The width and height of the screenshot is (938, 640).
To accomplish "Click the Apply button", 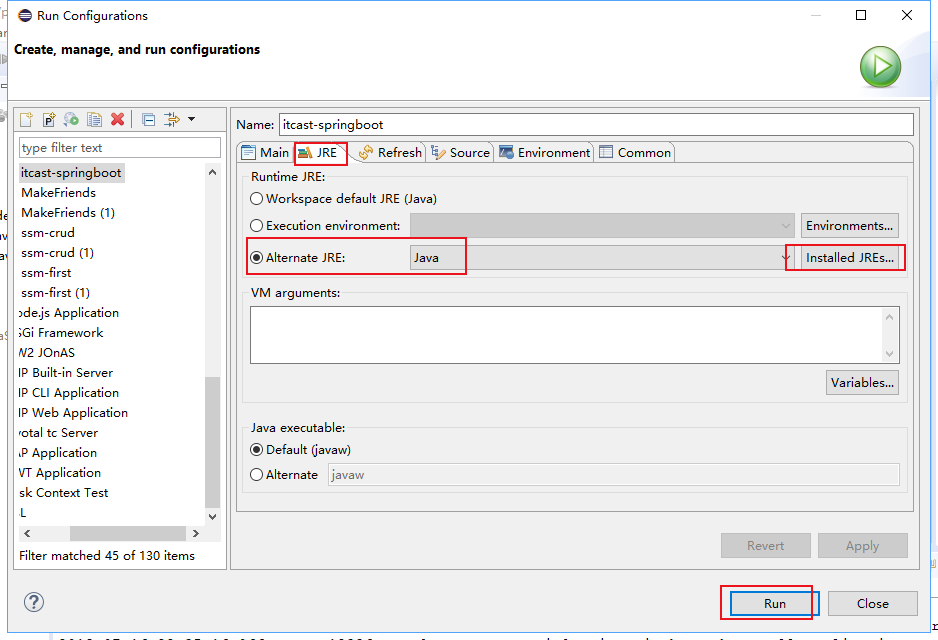I will pyautogui.click(x=862, y=545).
